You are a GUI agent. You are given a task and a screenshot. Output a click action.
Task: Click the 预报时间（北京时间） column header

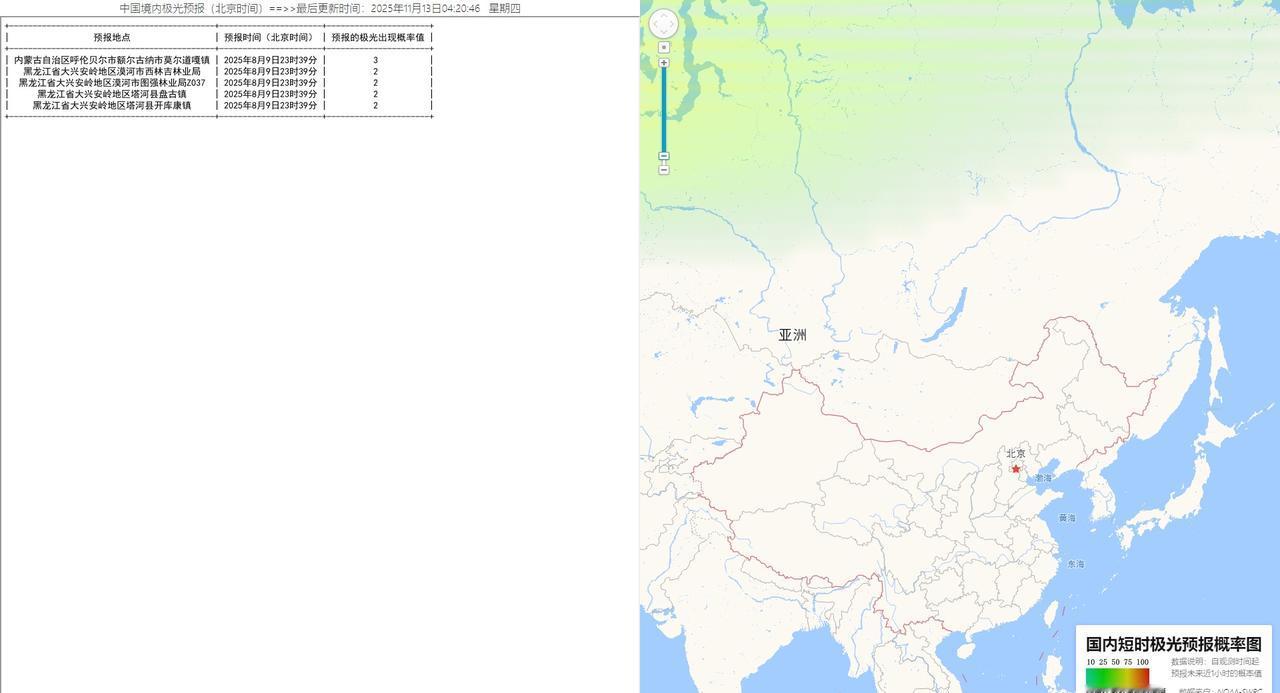270,37
